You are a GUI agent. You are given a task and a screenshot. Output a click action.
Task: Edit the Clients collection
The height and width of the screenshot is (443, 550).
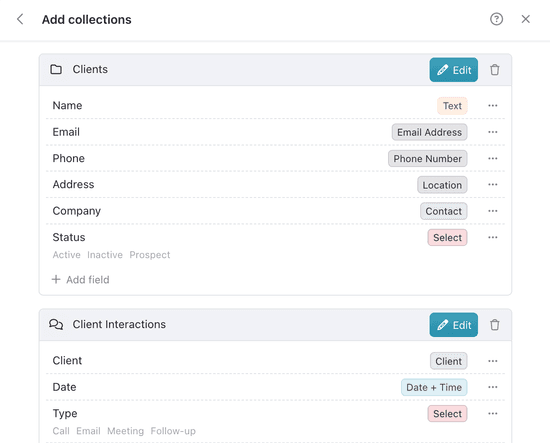pyautogui.click(x=454, y=70)
